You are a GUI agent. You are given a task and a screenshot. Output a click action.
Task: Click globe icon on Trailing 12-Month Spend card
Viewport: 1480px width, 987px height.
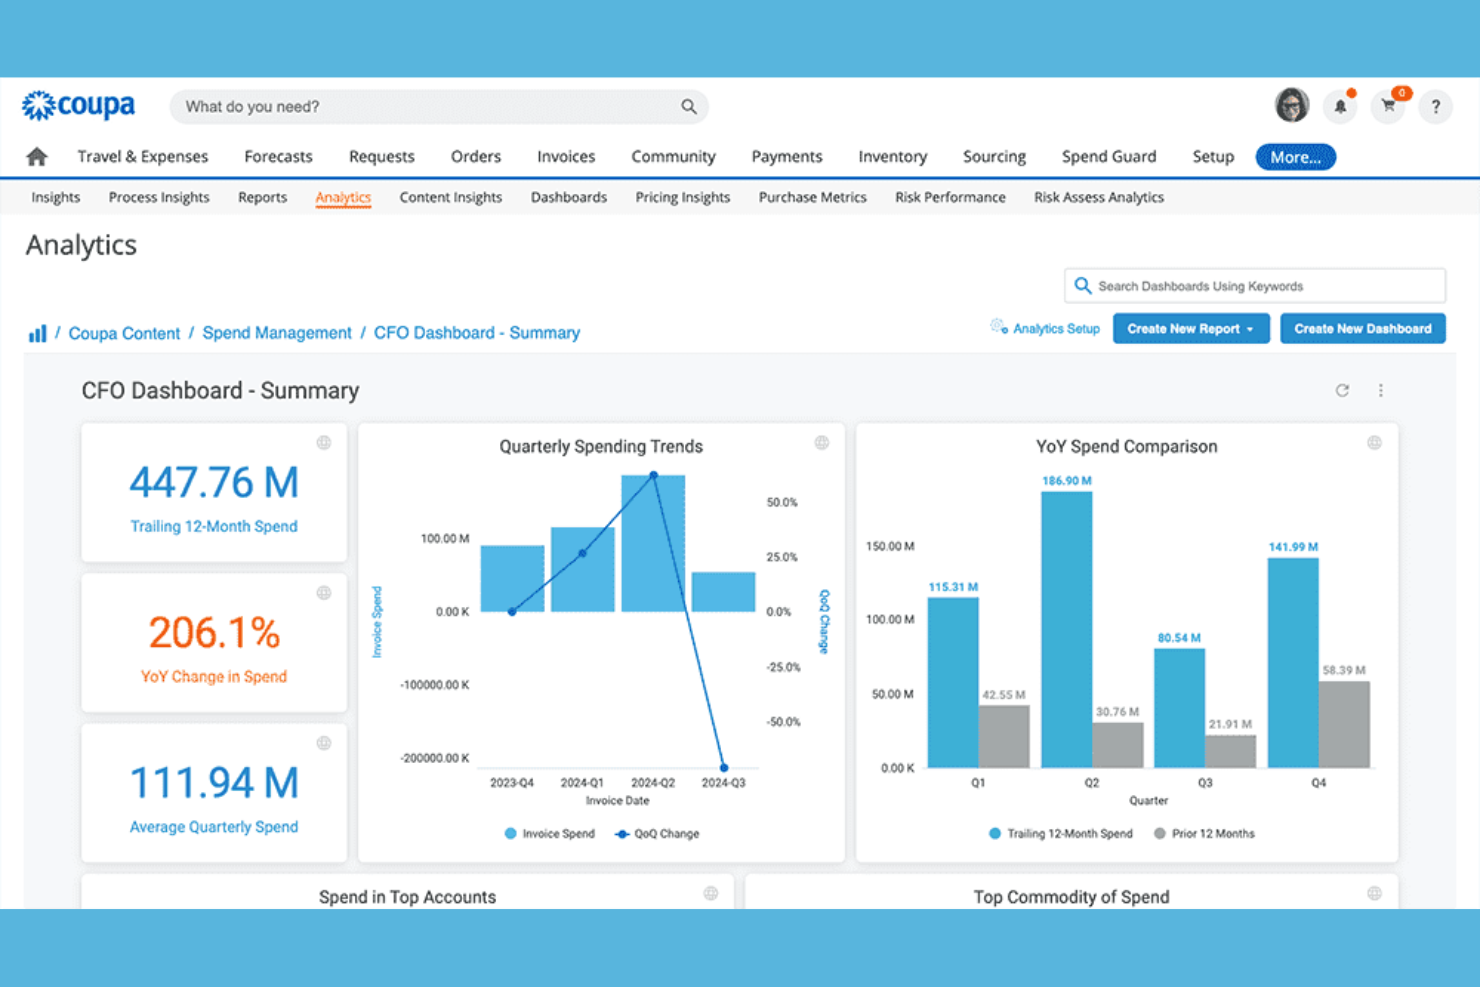324,442
